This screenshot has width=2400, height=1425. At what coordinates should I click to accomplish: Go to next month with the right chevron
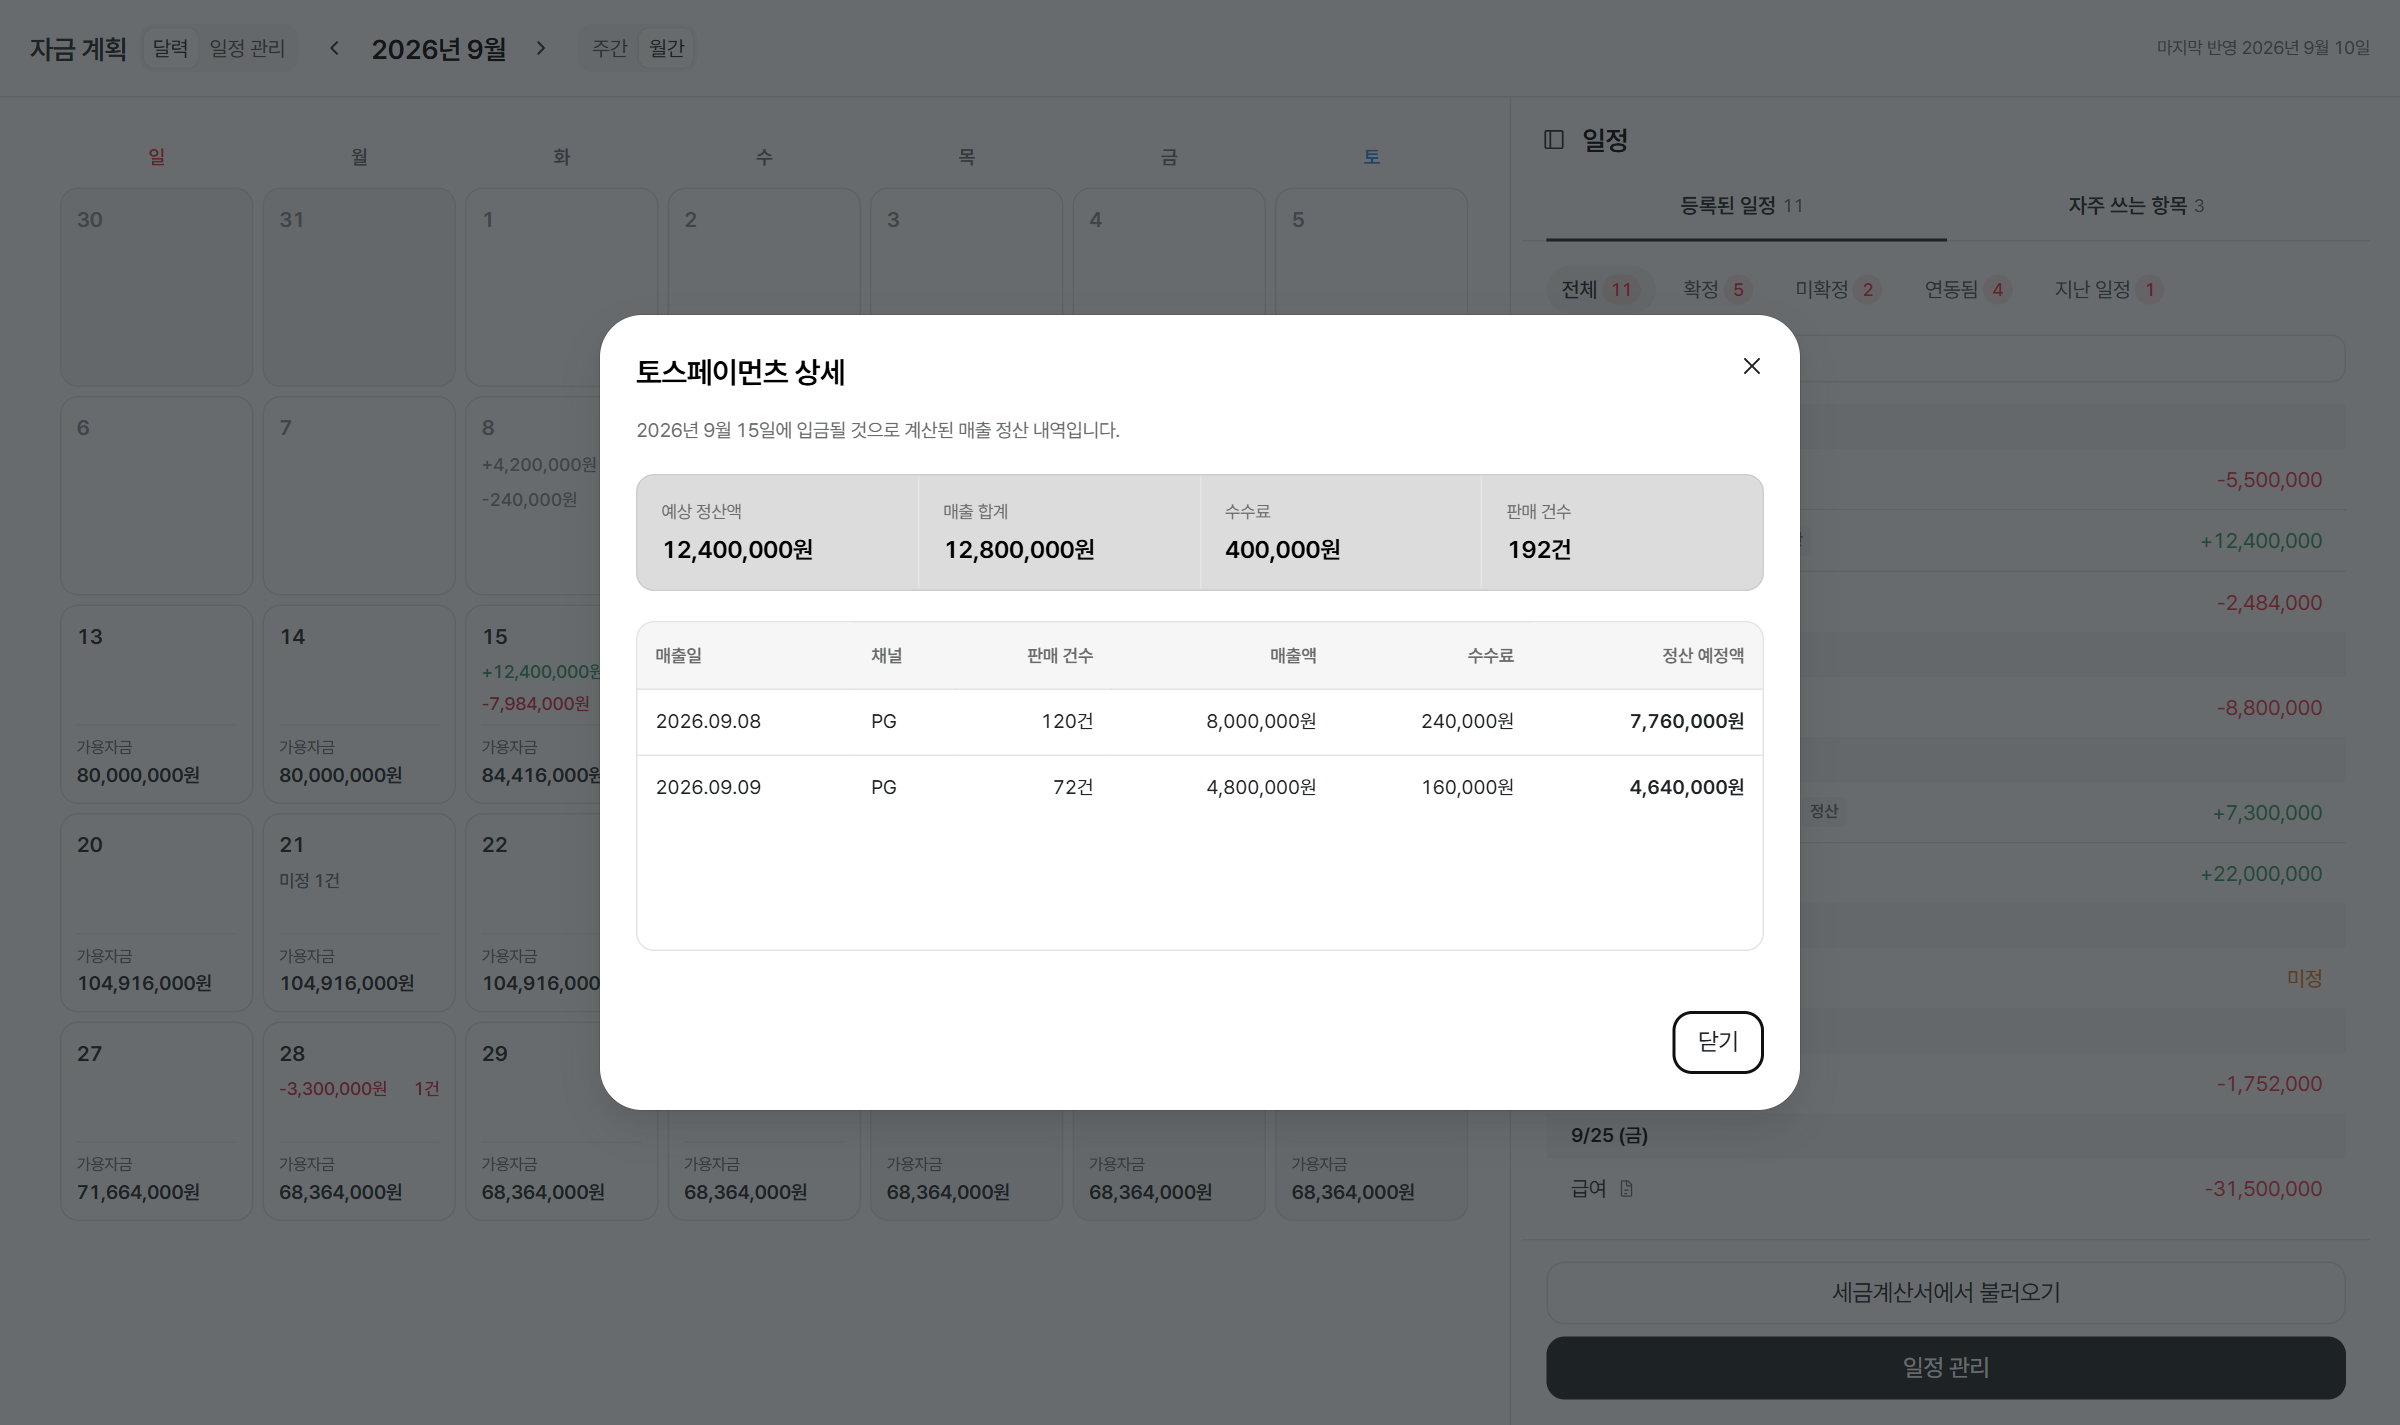pos(541,48)
